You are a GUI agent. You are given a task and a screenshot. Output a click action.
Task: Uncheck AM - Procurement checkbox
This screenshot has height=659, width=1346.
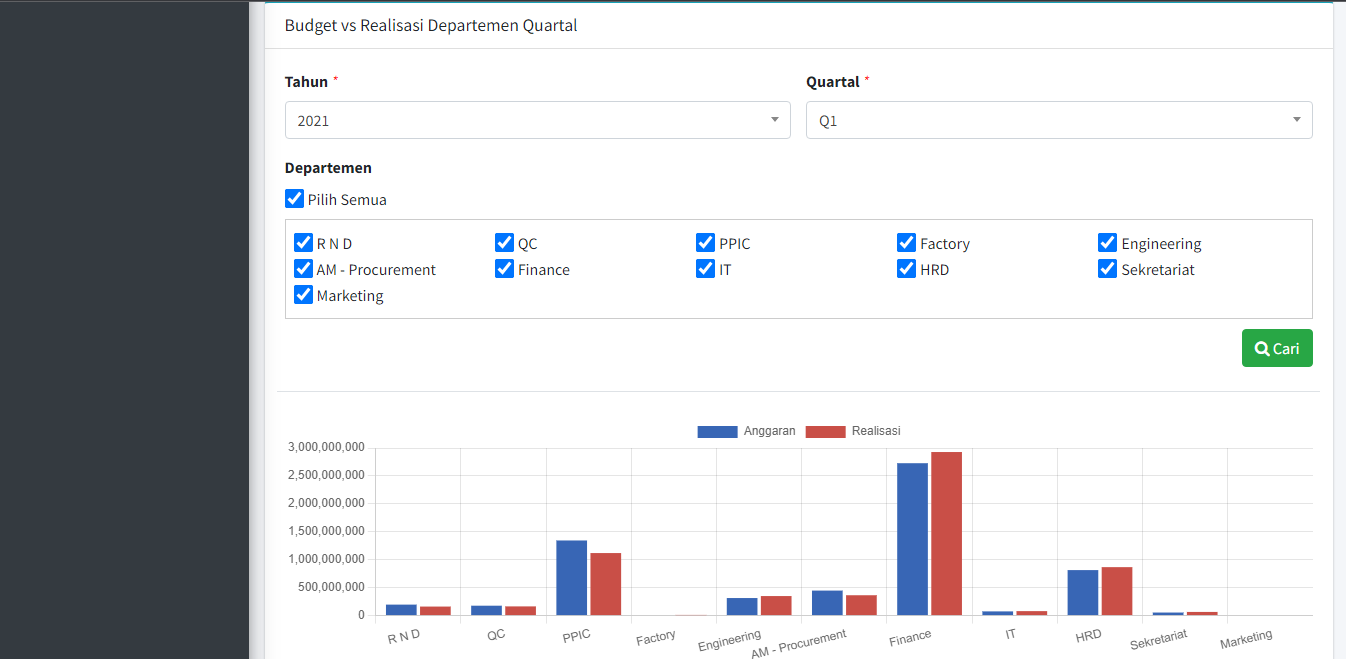tap(303, 269)
